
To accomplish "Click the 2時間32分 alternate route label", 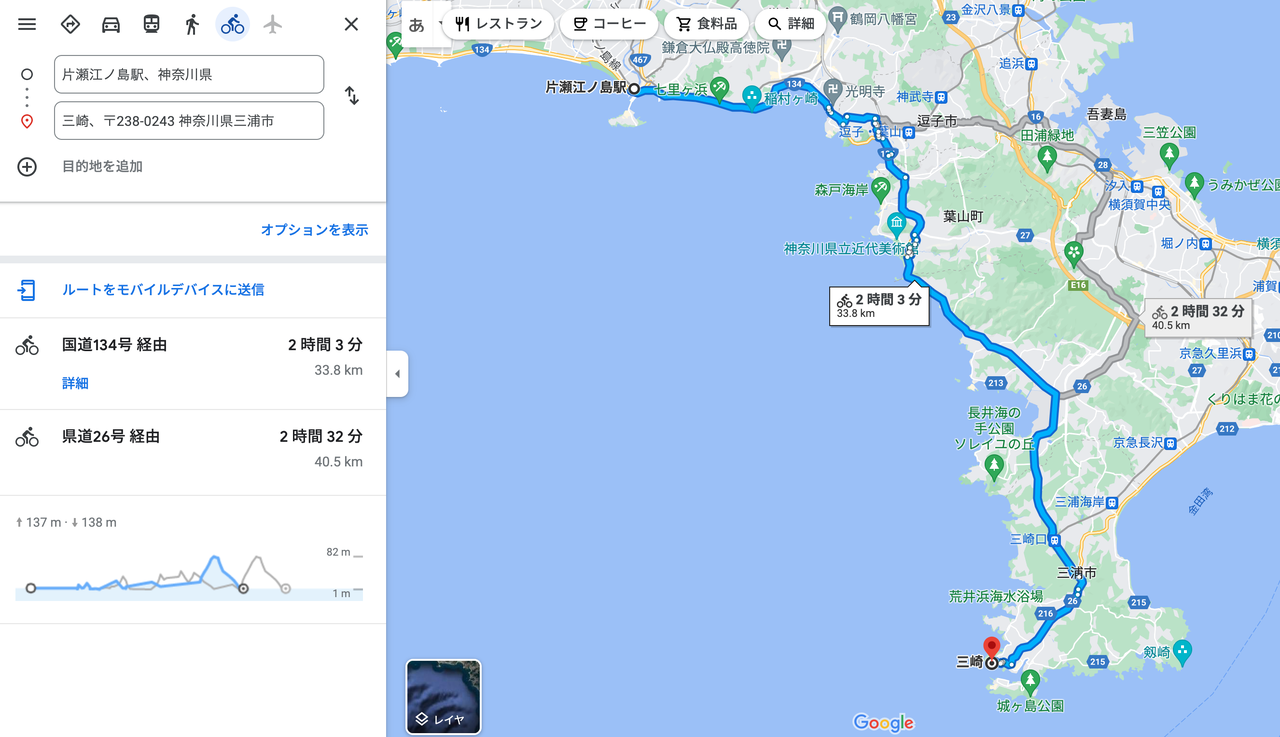I will point(1198,317).
